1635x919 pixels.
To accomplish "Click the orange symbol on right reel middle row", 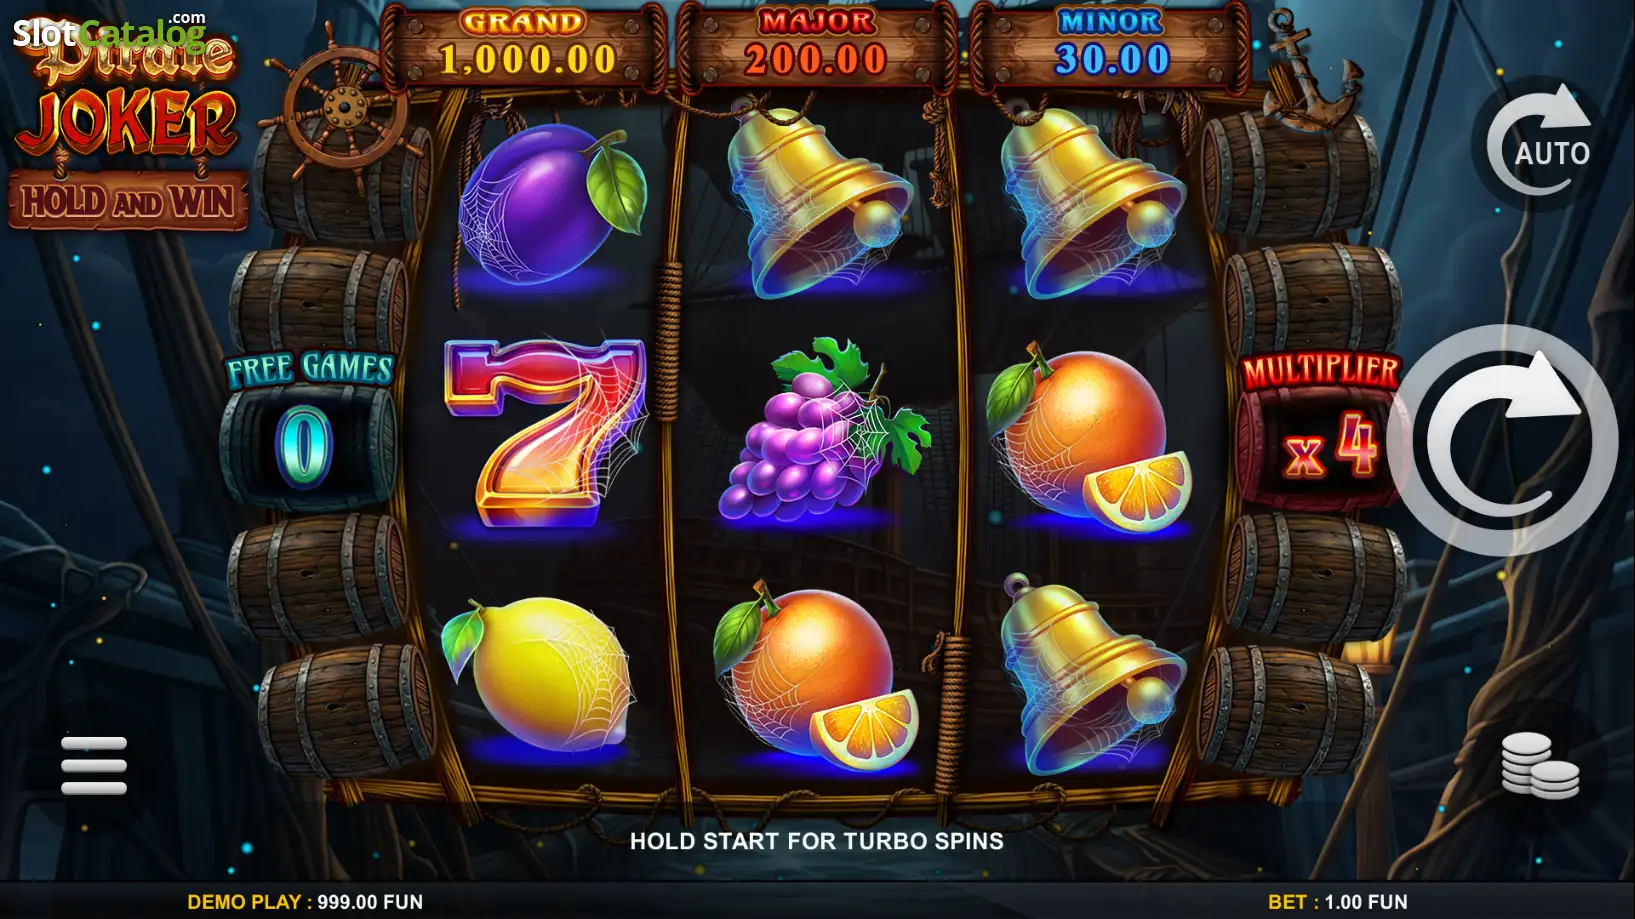I will [1089, 438].
